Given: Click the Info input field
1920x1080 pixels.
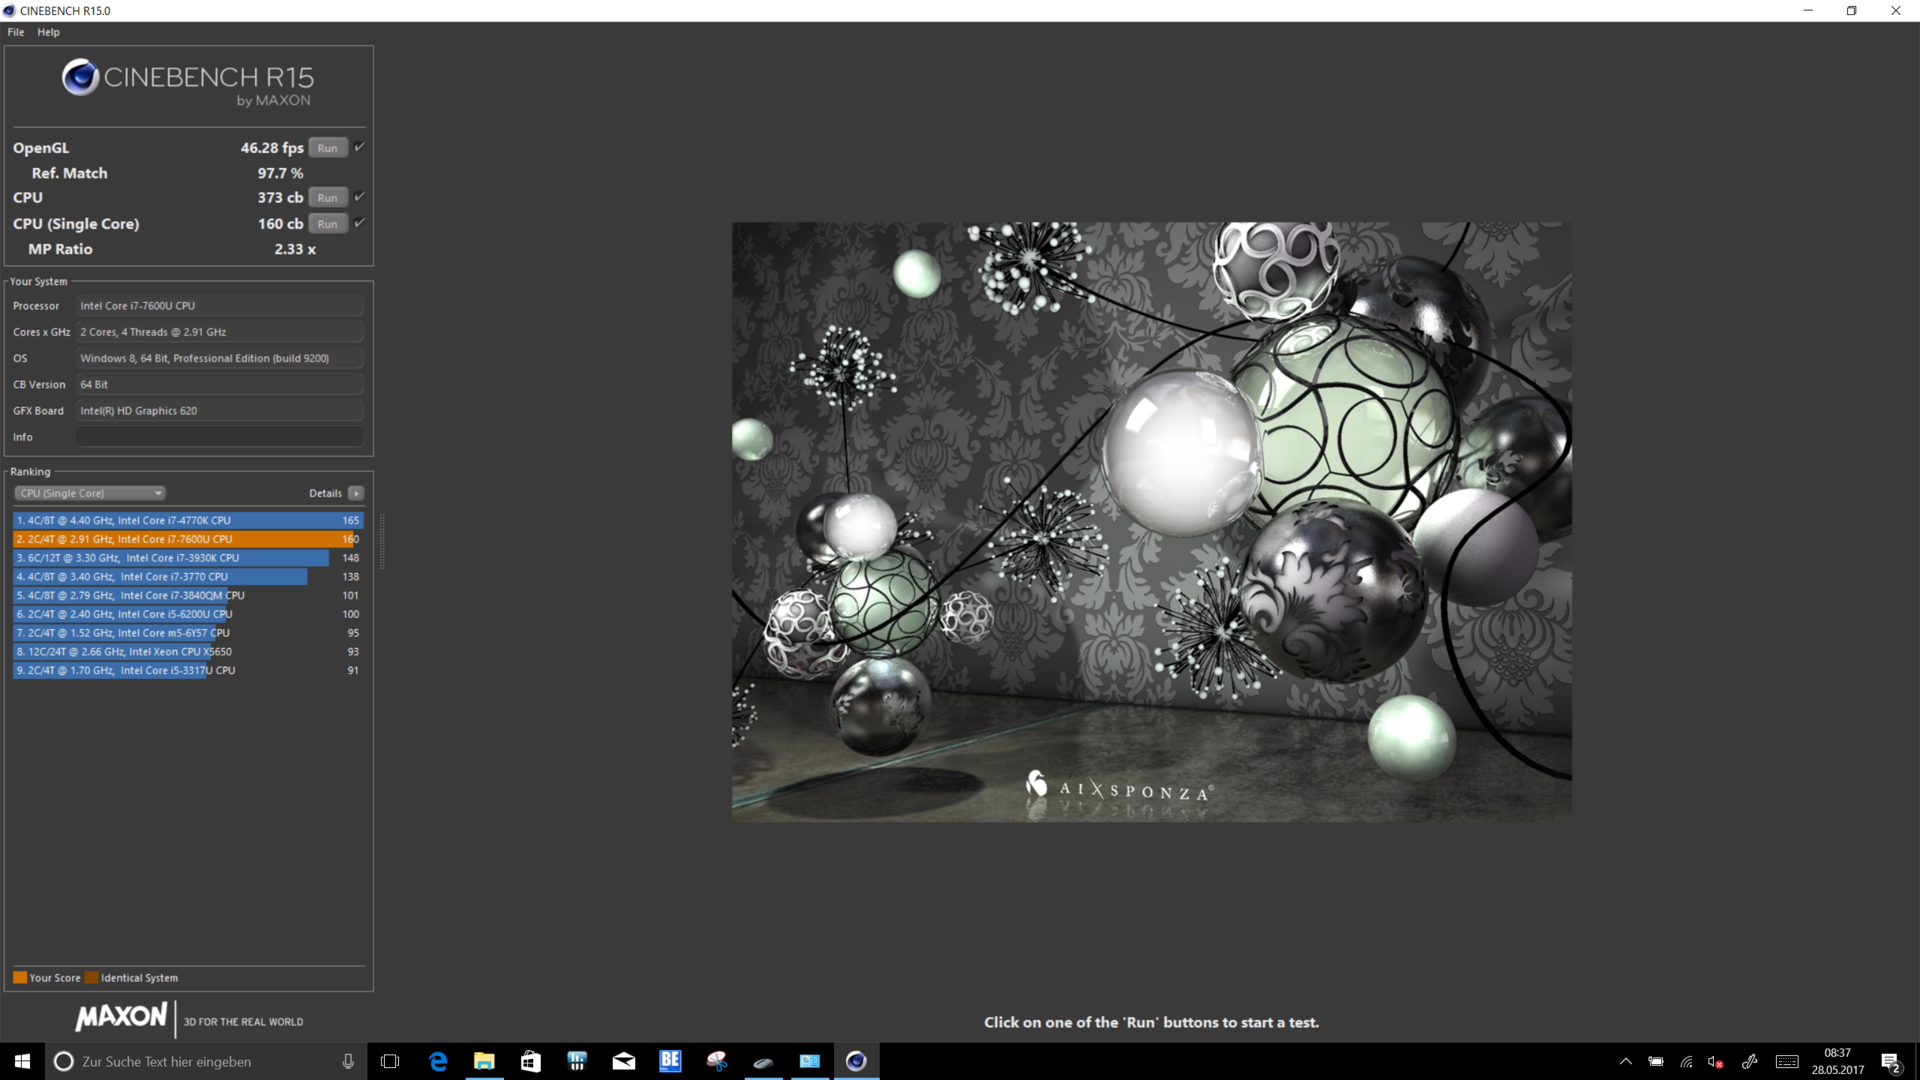Looking at the screenshot, I should [x=220, y=437].
